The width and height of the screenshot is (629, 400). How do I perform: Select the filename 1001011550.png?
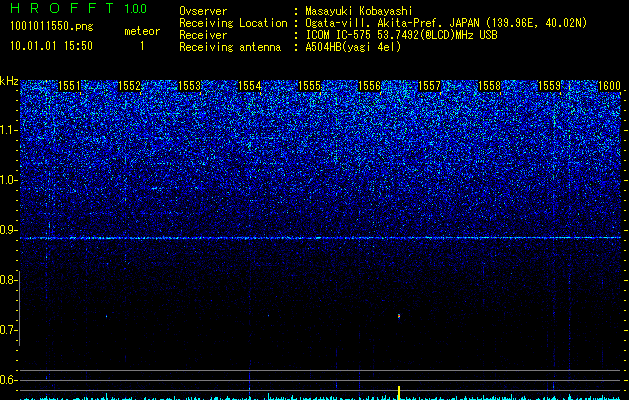[52, 27]
